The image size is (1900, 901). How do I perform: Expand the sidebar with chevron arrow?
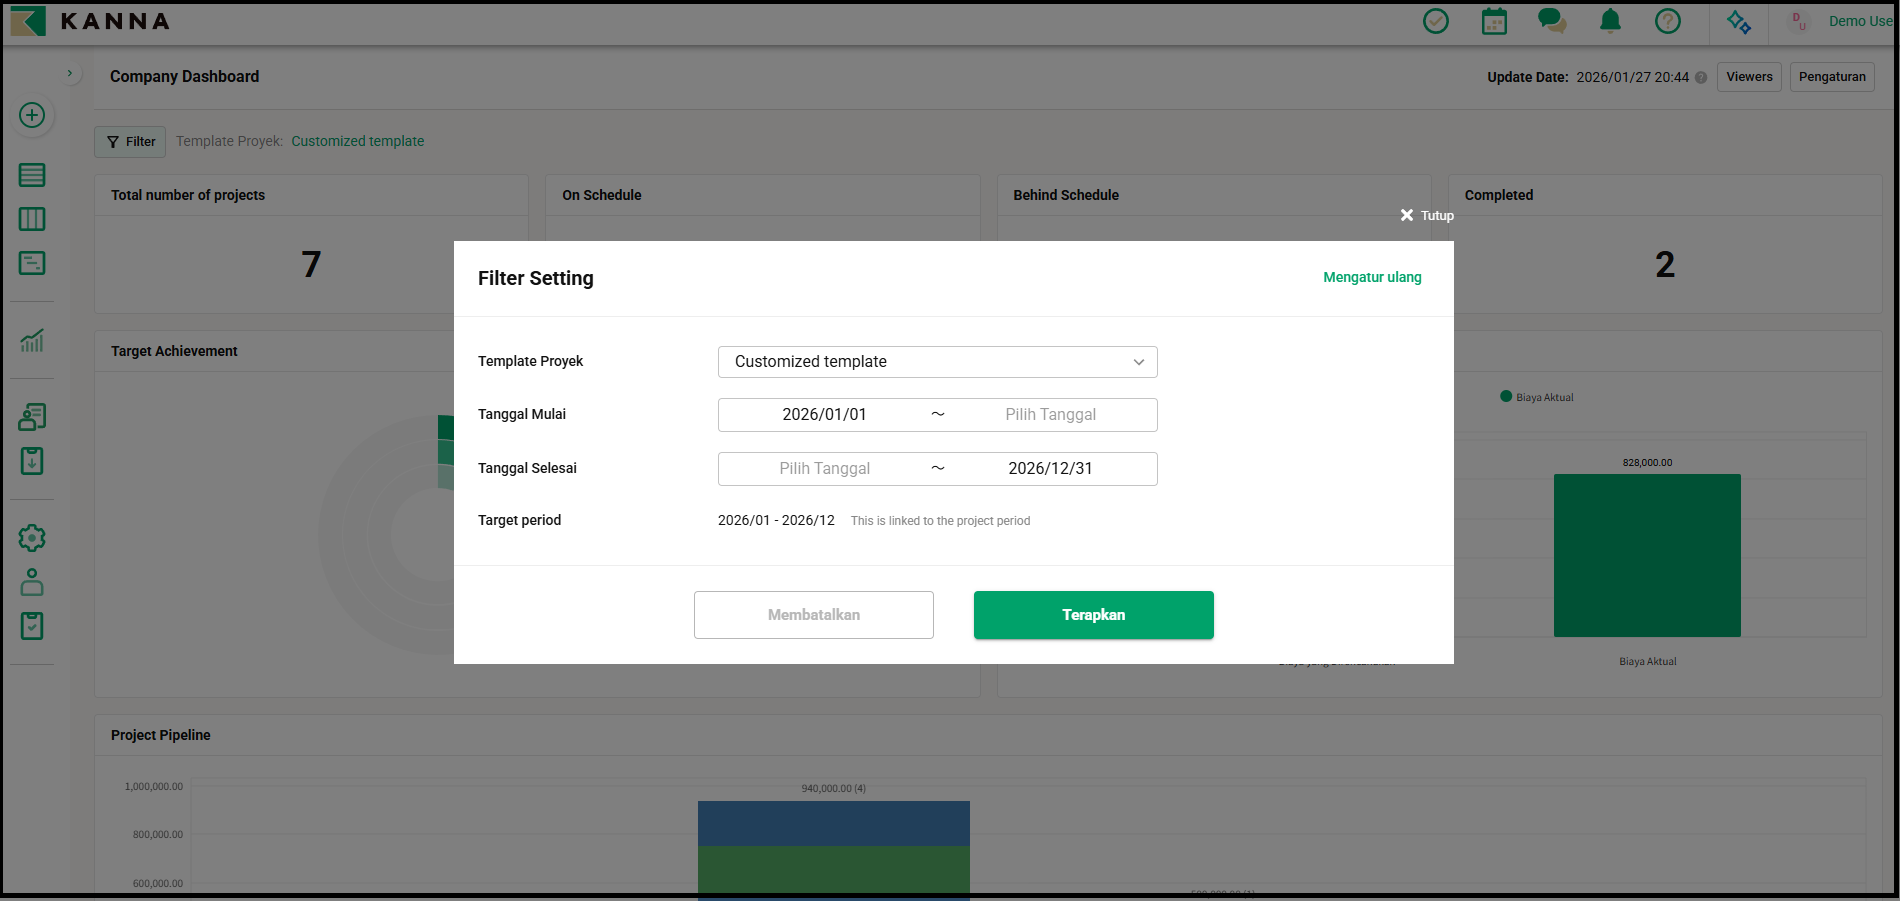(x=69, y=73)
